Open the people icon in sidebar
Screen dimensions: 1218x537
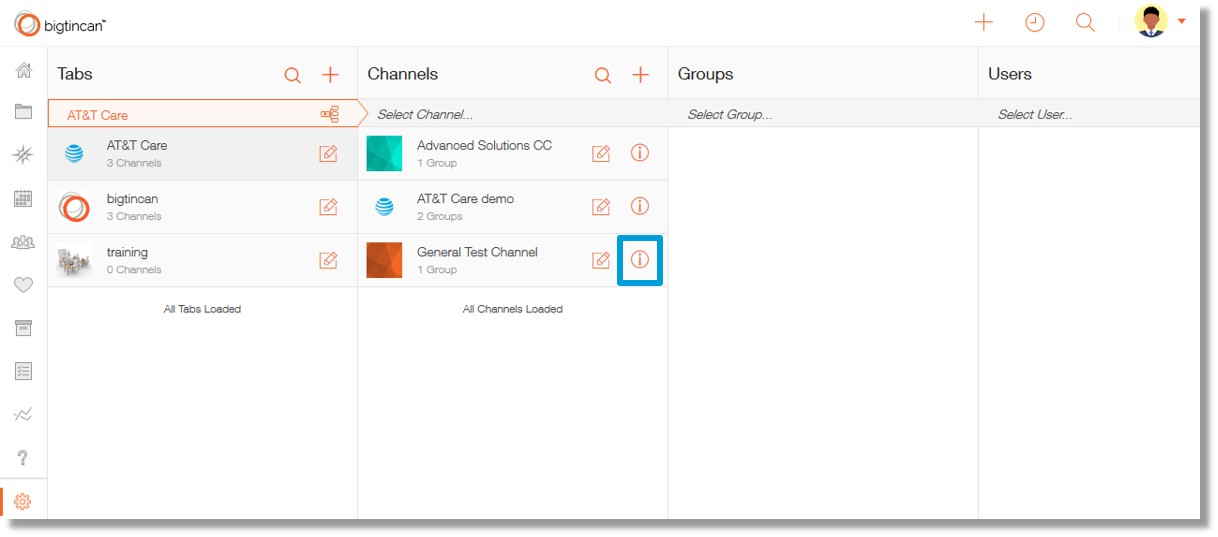point(23,242)
